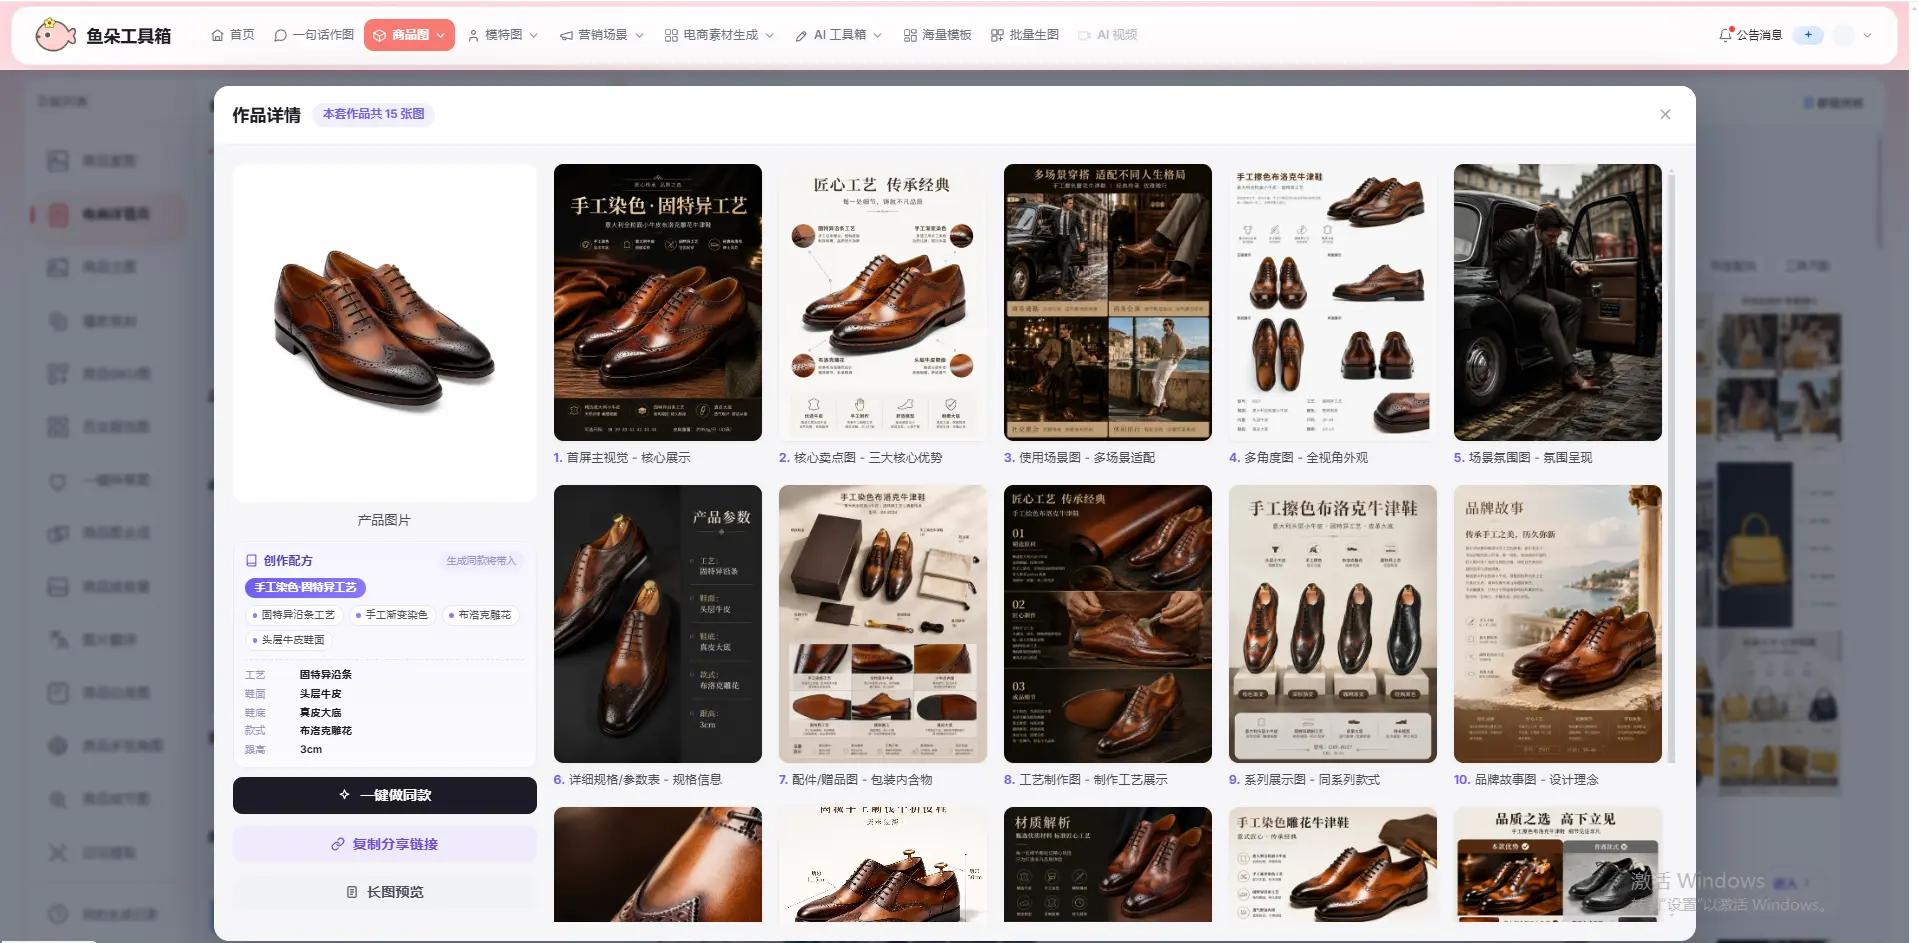Open thumbnail 4 多角度图
The height and width of the screenshot is (943, 1919).
[1333, 302]
